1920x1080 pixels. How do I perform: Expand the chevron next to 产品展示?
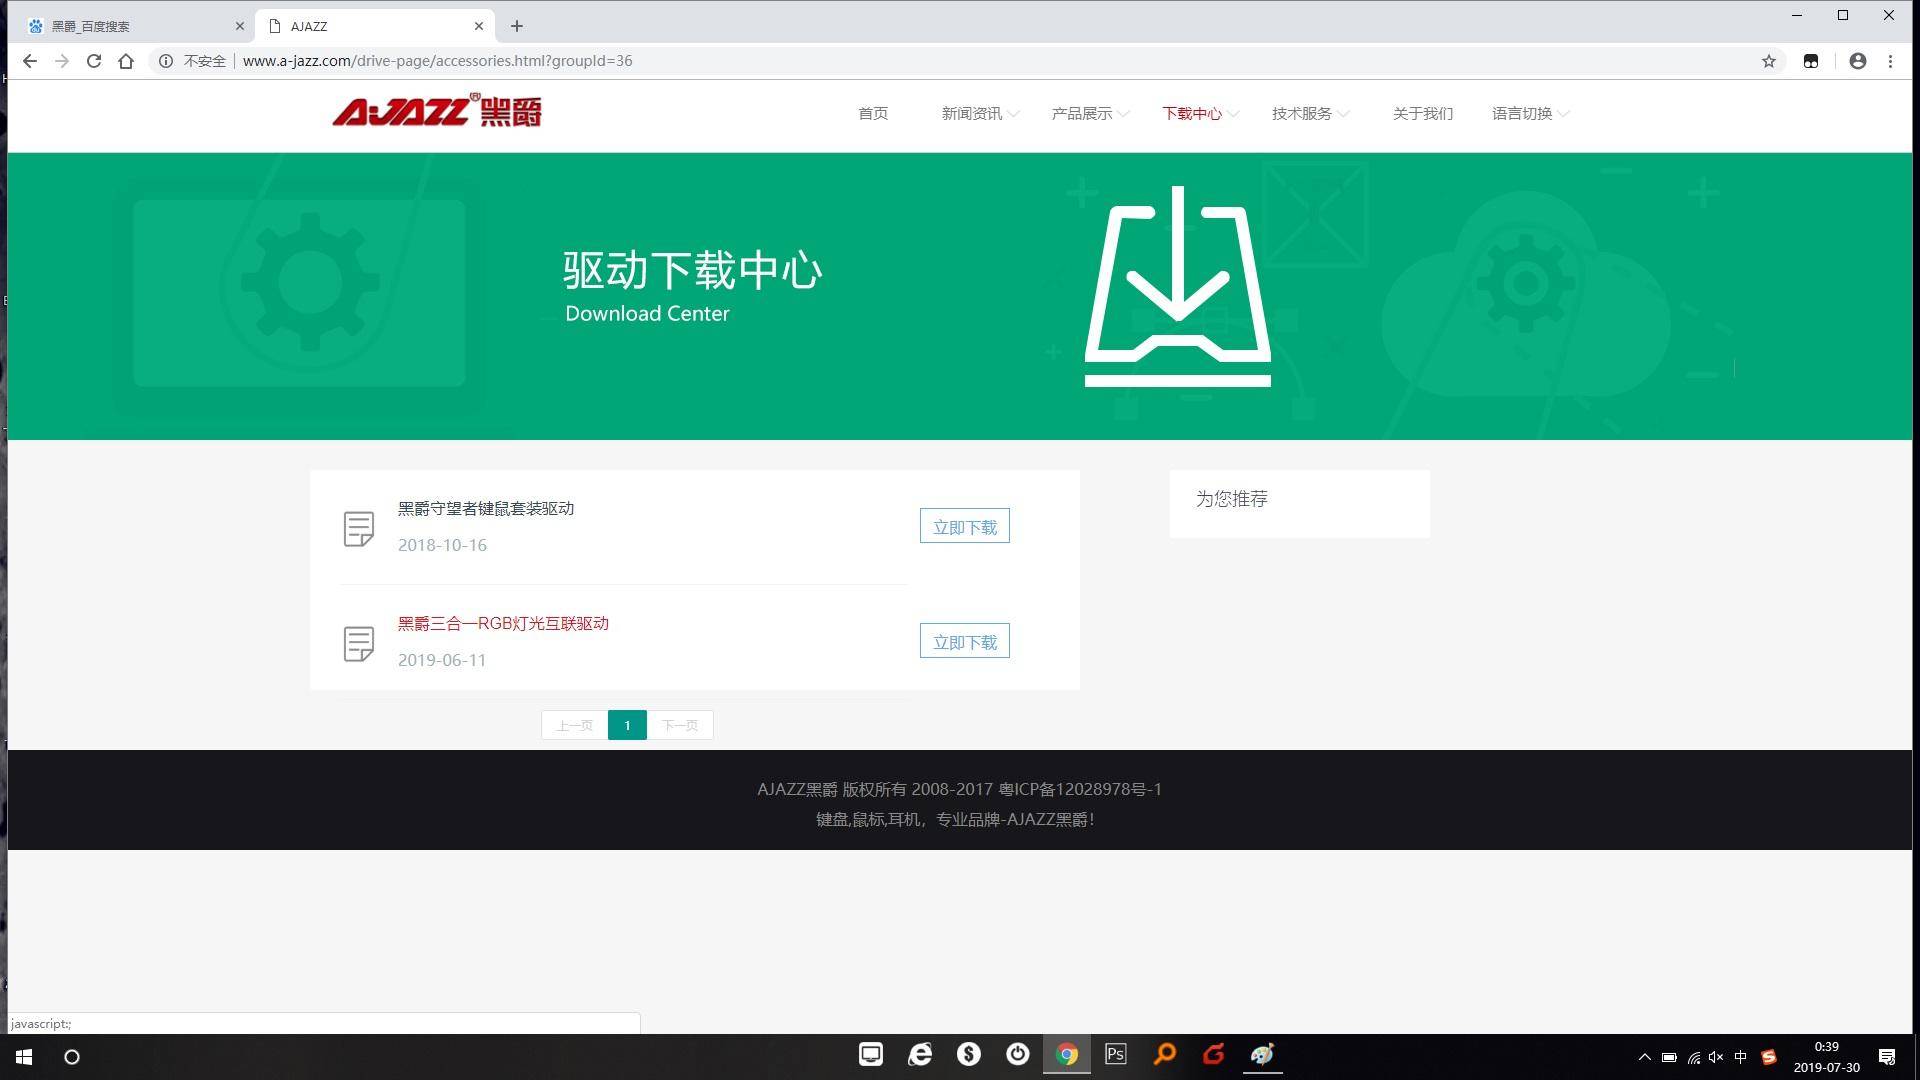1123,114
